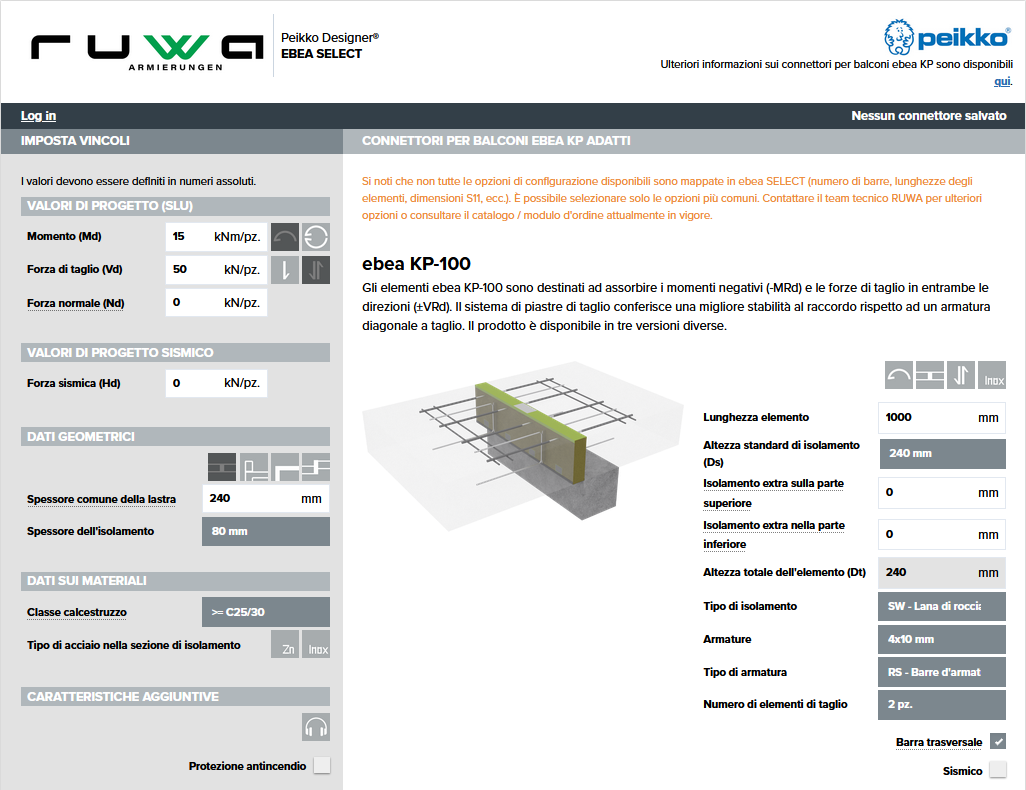Select the flush slab connection geometry icon
Image resolution: width=1026 pixels, height=790 pixels.
click(222, 467)
